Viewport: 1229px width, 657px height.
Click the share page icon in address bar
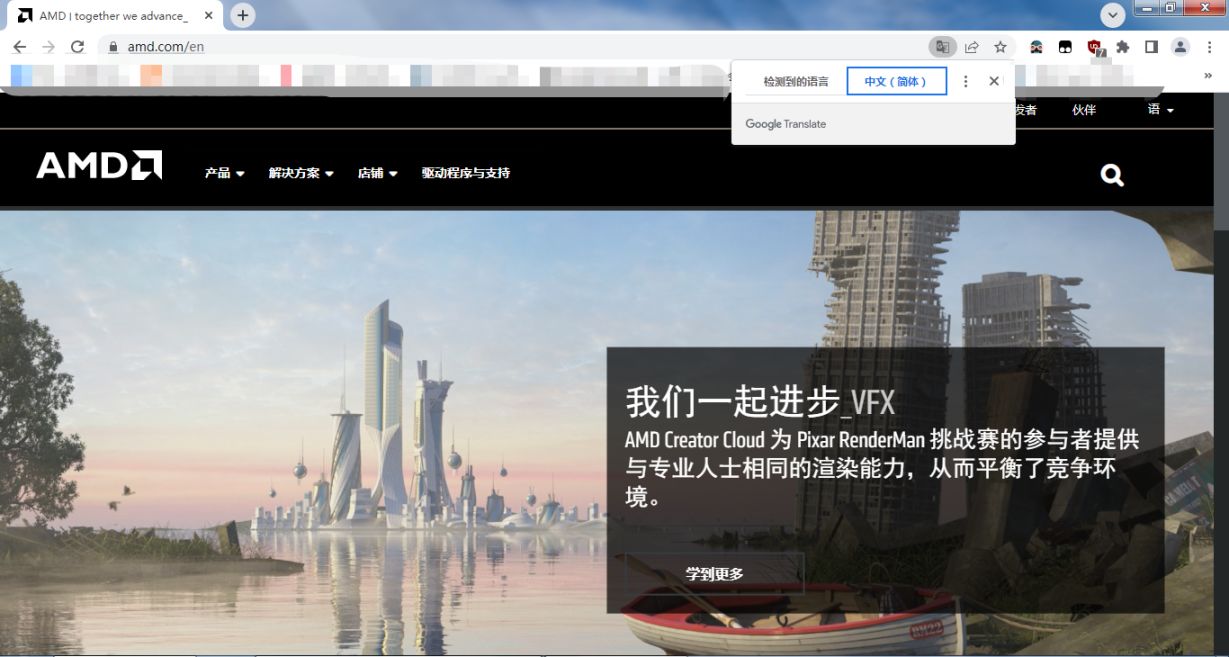pyautogui.click(x=971, y=47)
